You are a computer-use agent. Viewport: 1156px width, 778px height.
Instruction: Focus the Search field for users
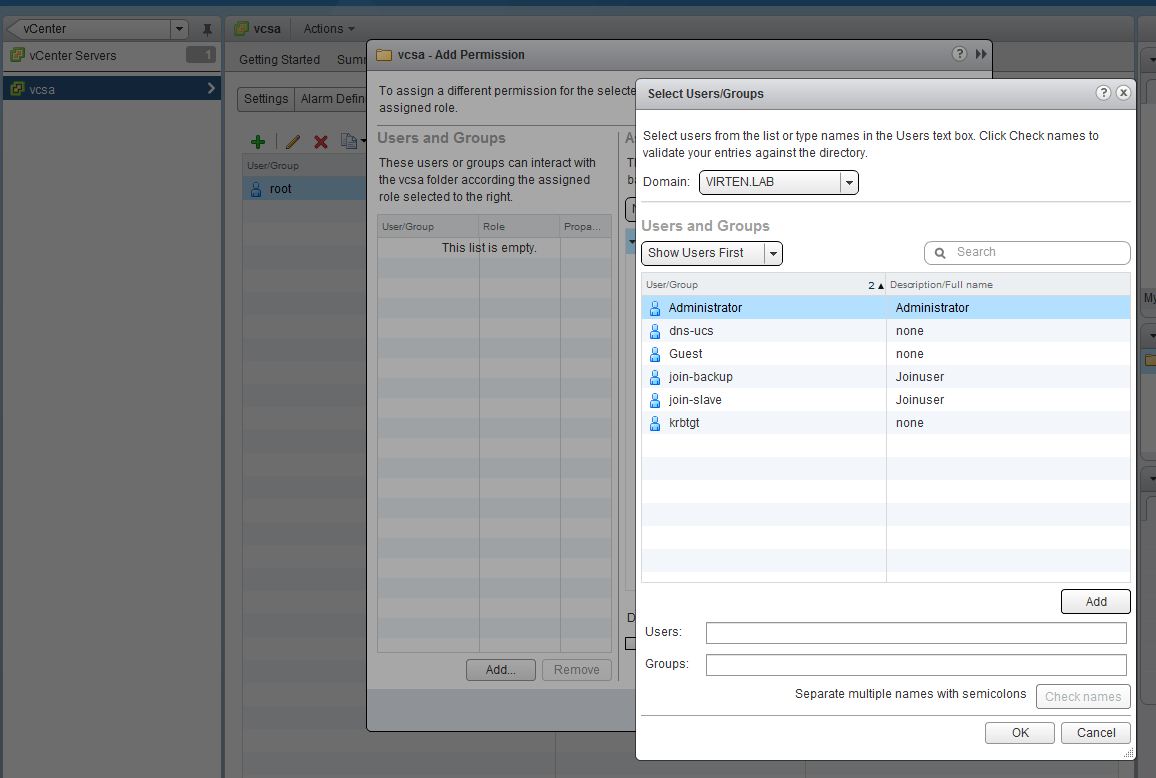pyautogui.click(x=1027, y=252)
